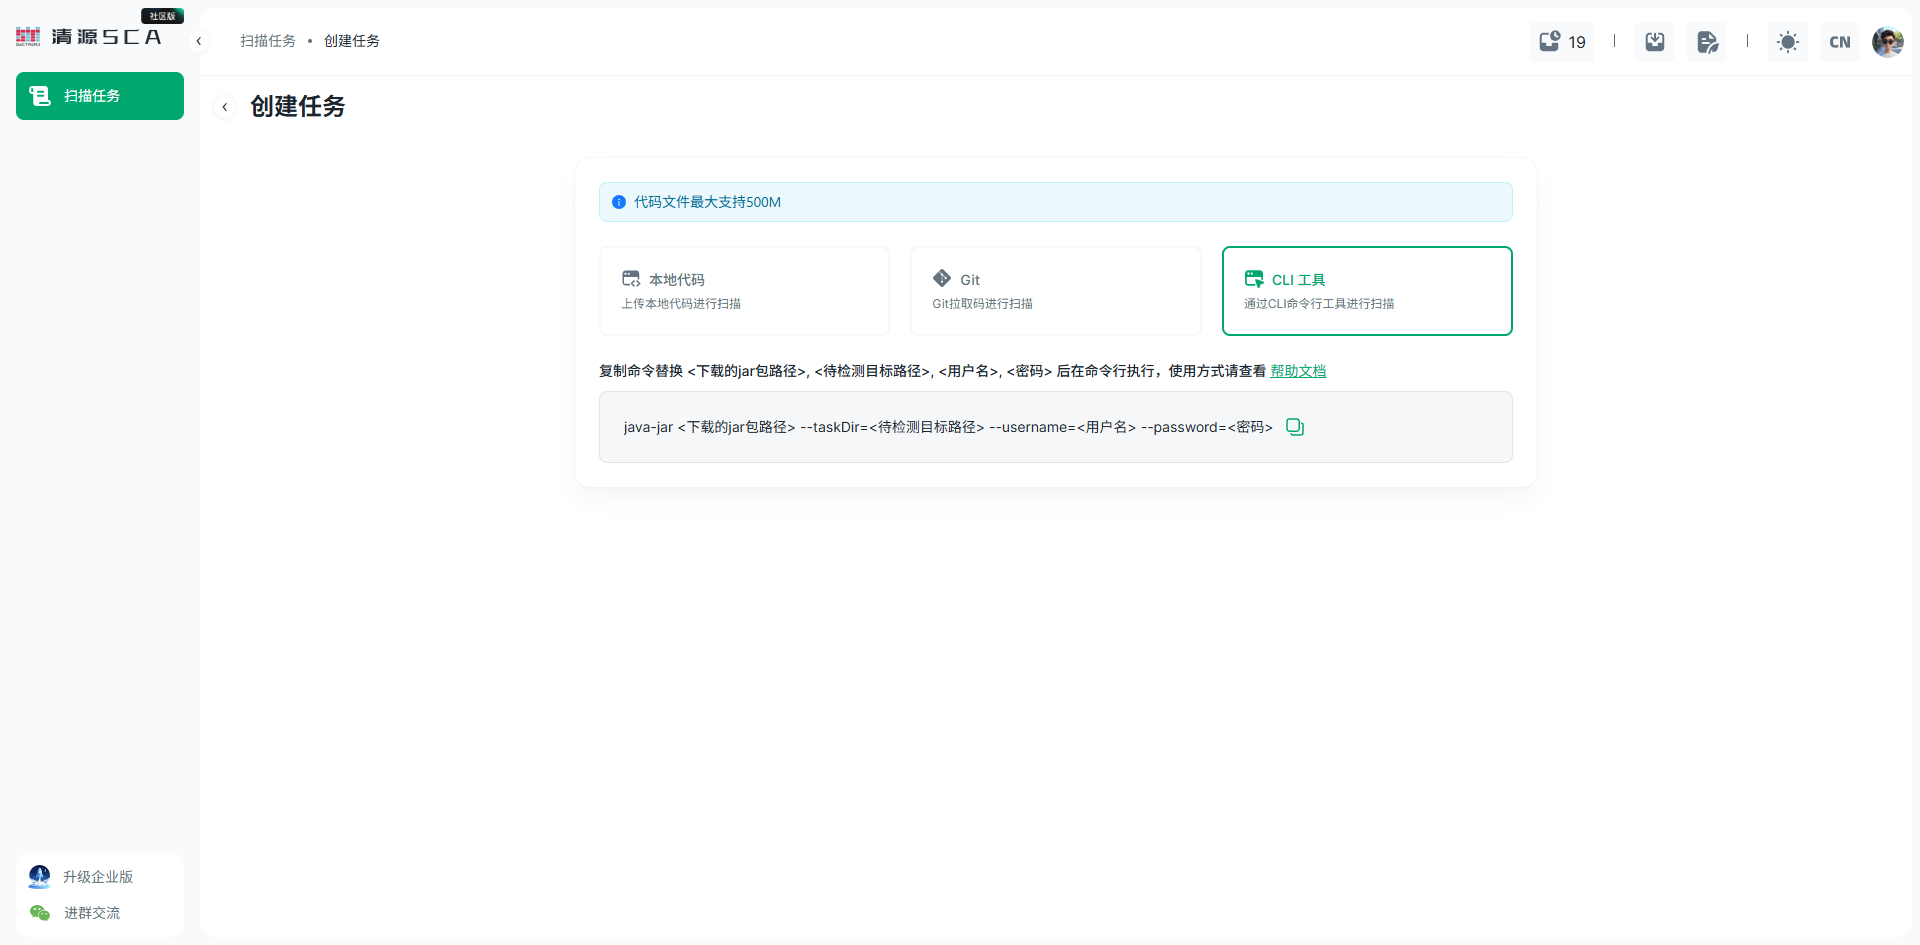
Task: Click the java-jar command code box
Action: pos(945,427)
